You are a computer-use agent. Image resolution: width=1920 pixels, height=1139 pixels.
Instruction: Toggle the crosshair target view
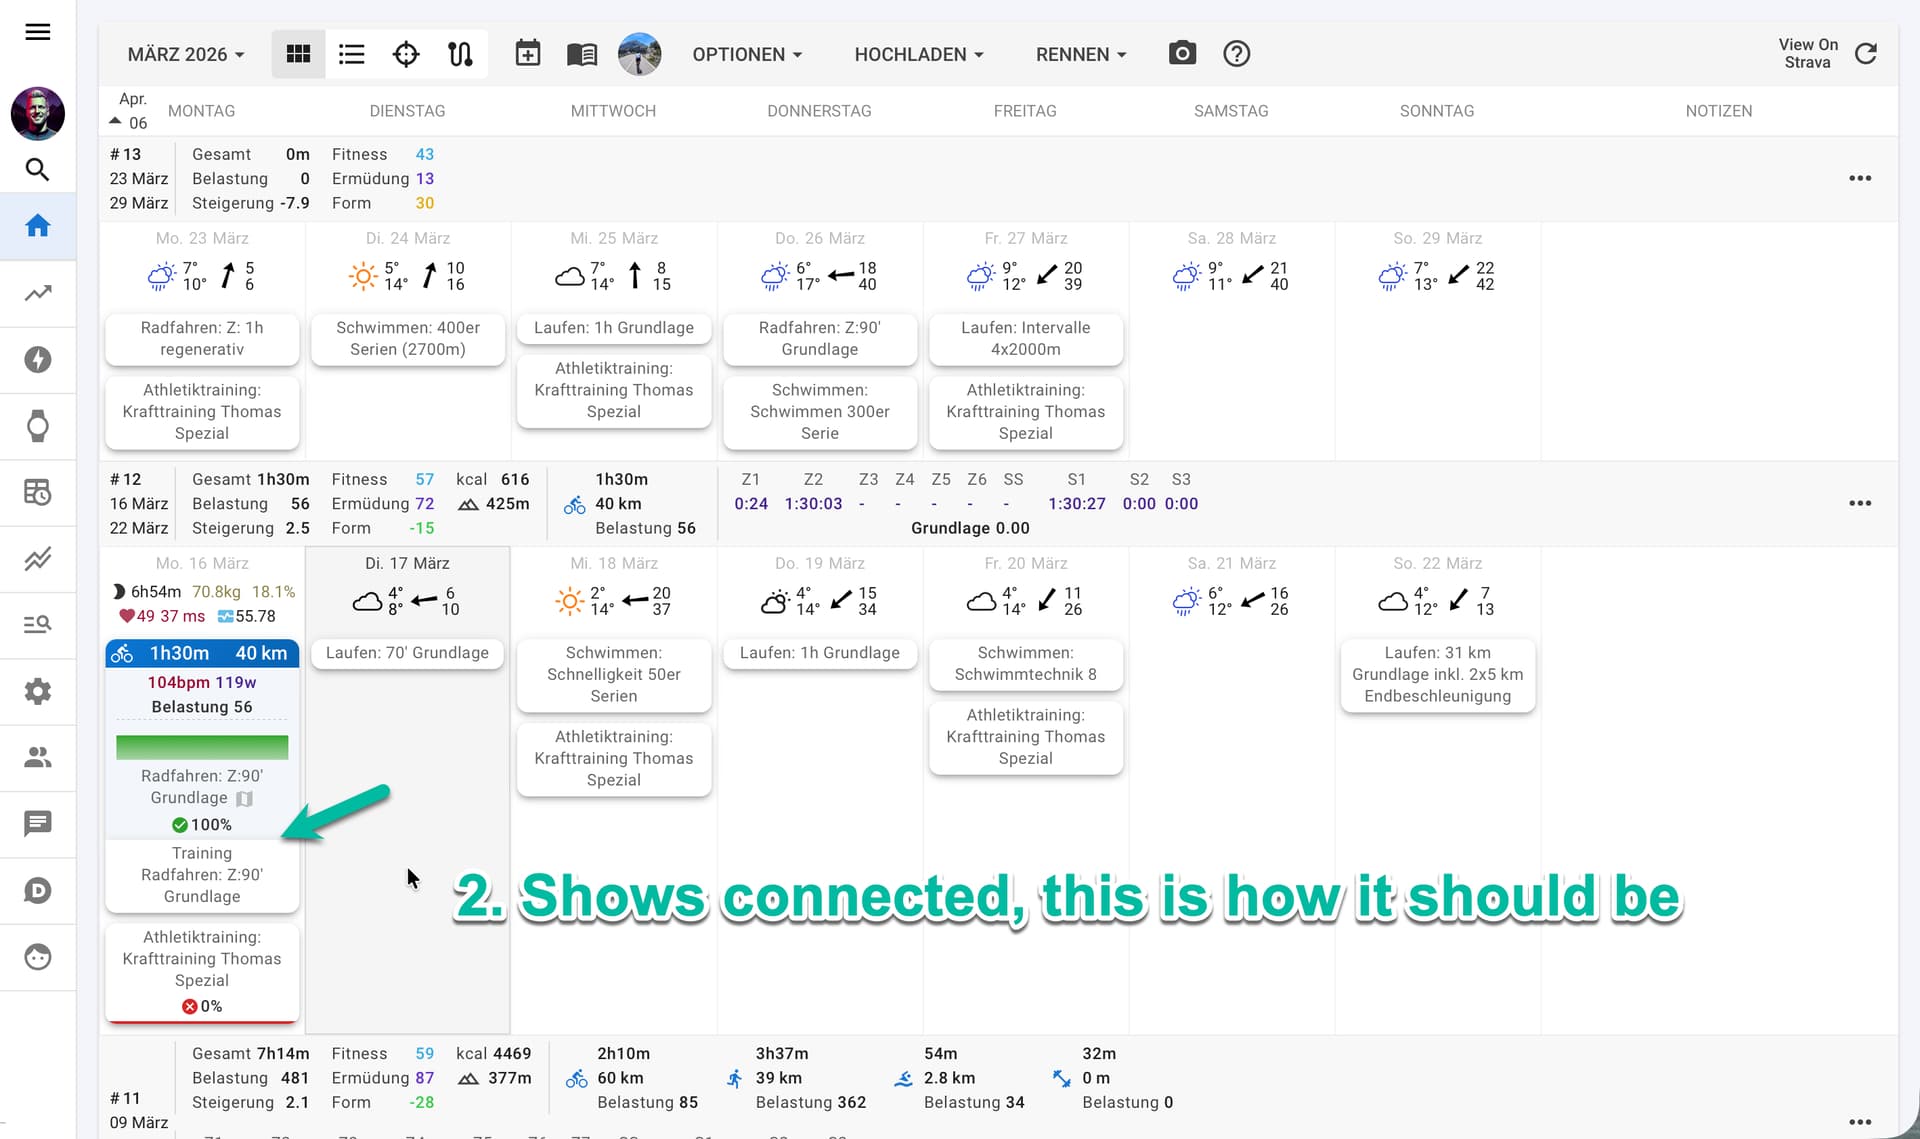click(405, 54)
